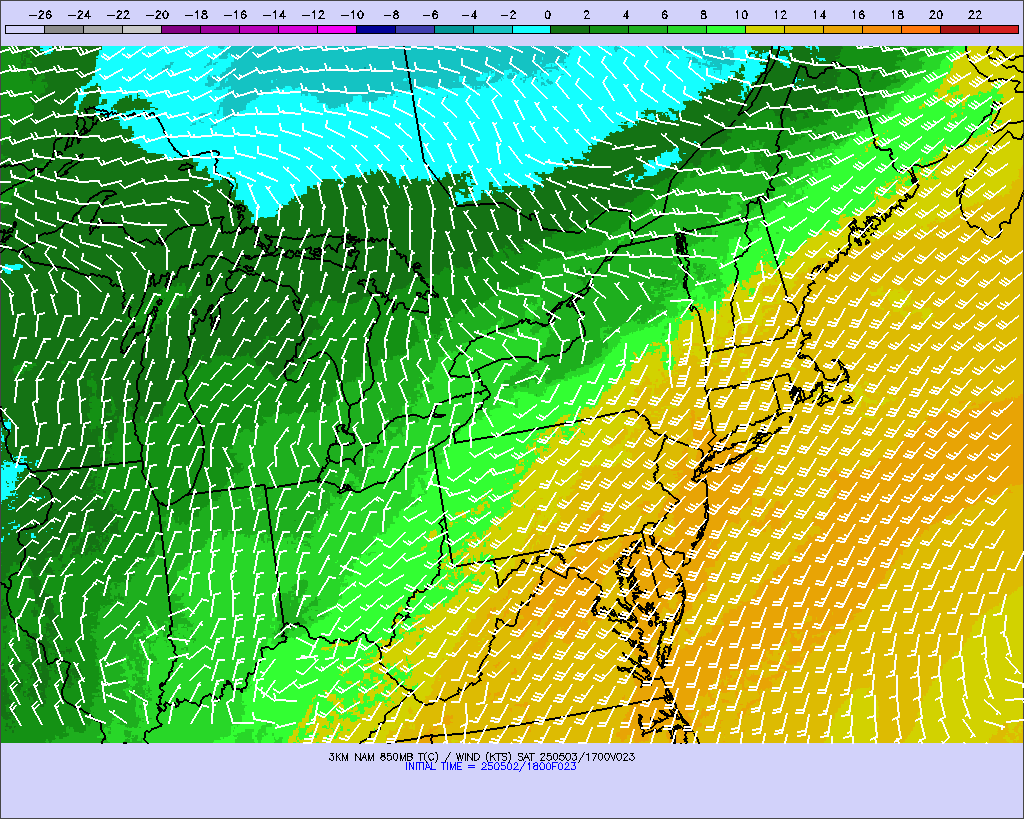Viewport: 1024px width, 819px height.
Task: Click the dark green swatch between 0 and 2
Action: 570,29
